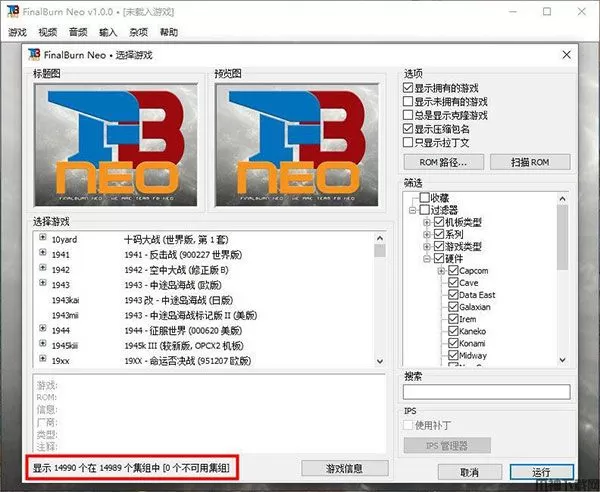This screenshot has height=492, width=600.
Task: Click FinalBurn Neo icon in the game selection dialog title
Action: tap(34, 55)
